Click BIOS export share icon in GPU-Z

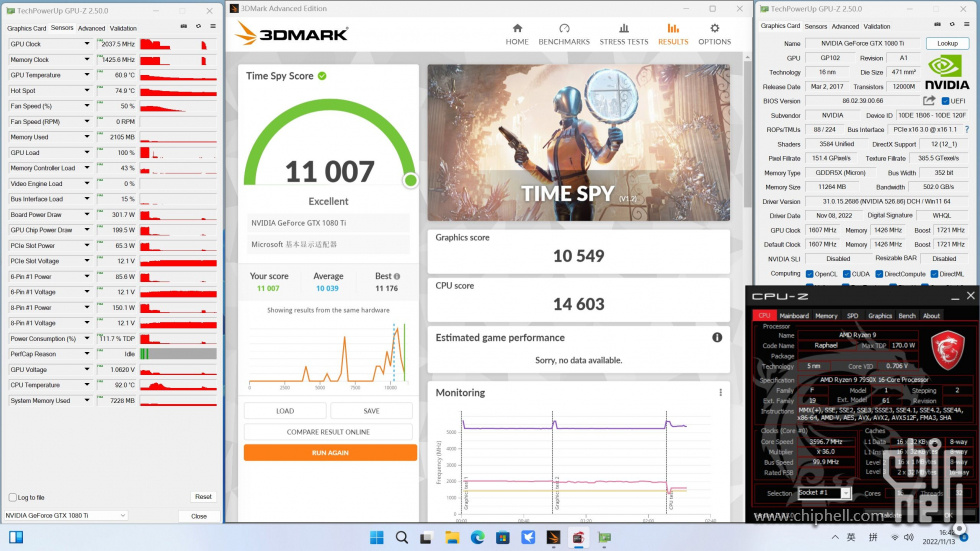click(x=929, y=100)
